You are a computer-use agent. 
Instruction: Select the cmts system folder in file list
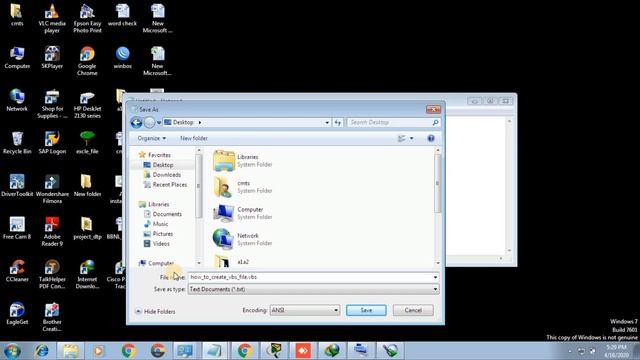243,187
